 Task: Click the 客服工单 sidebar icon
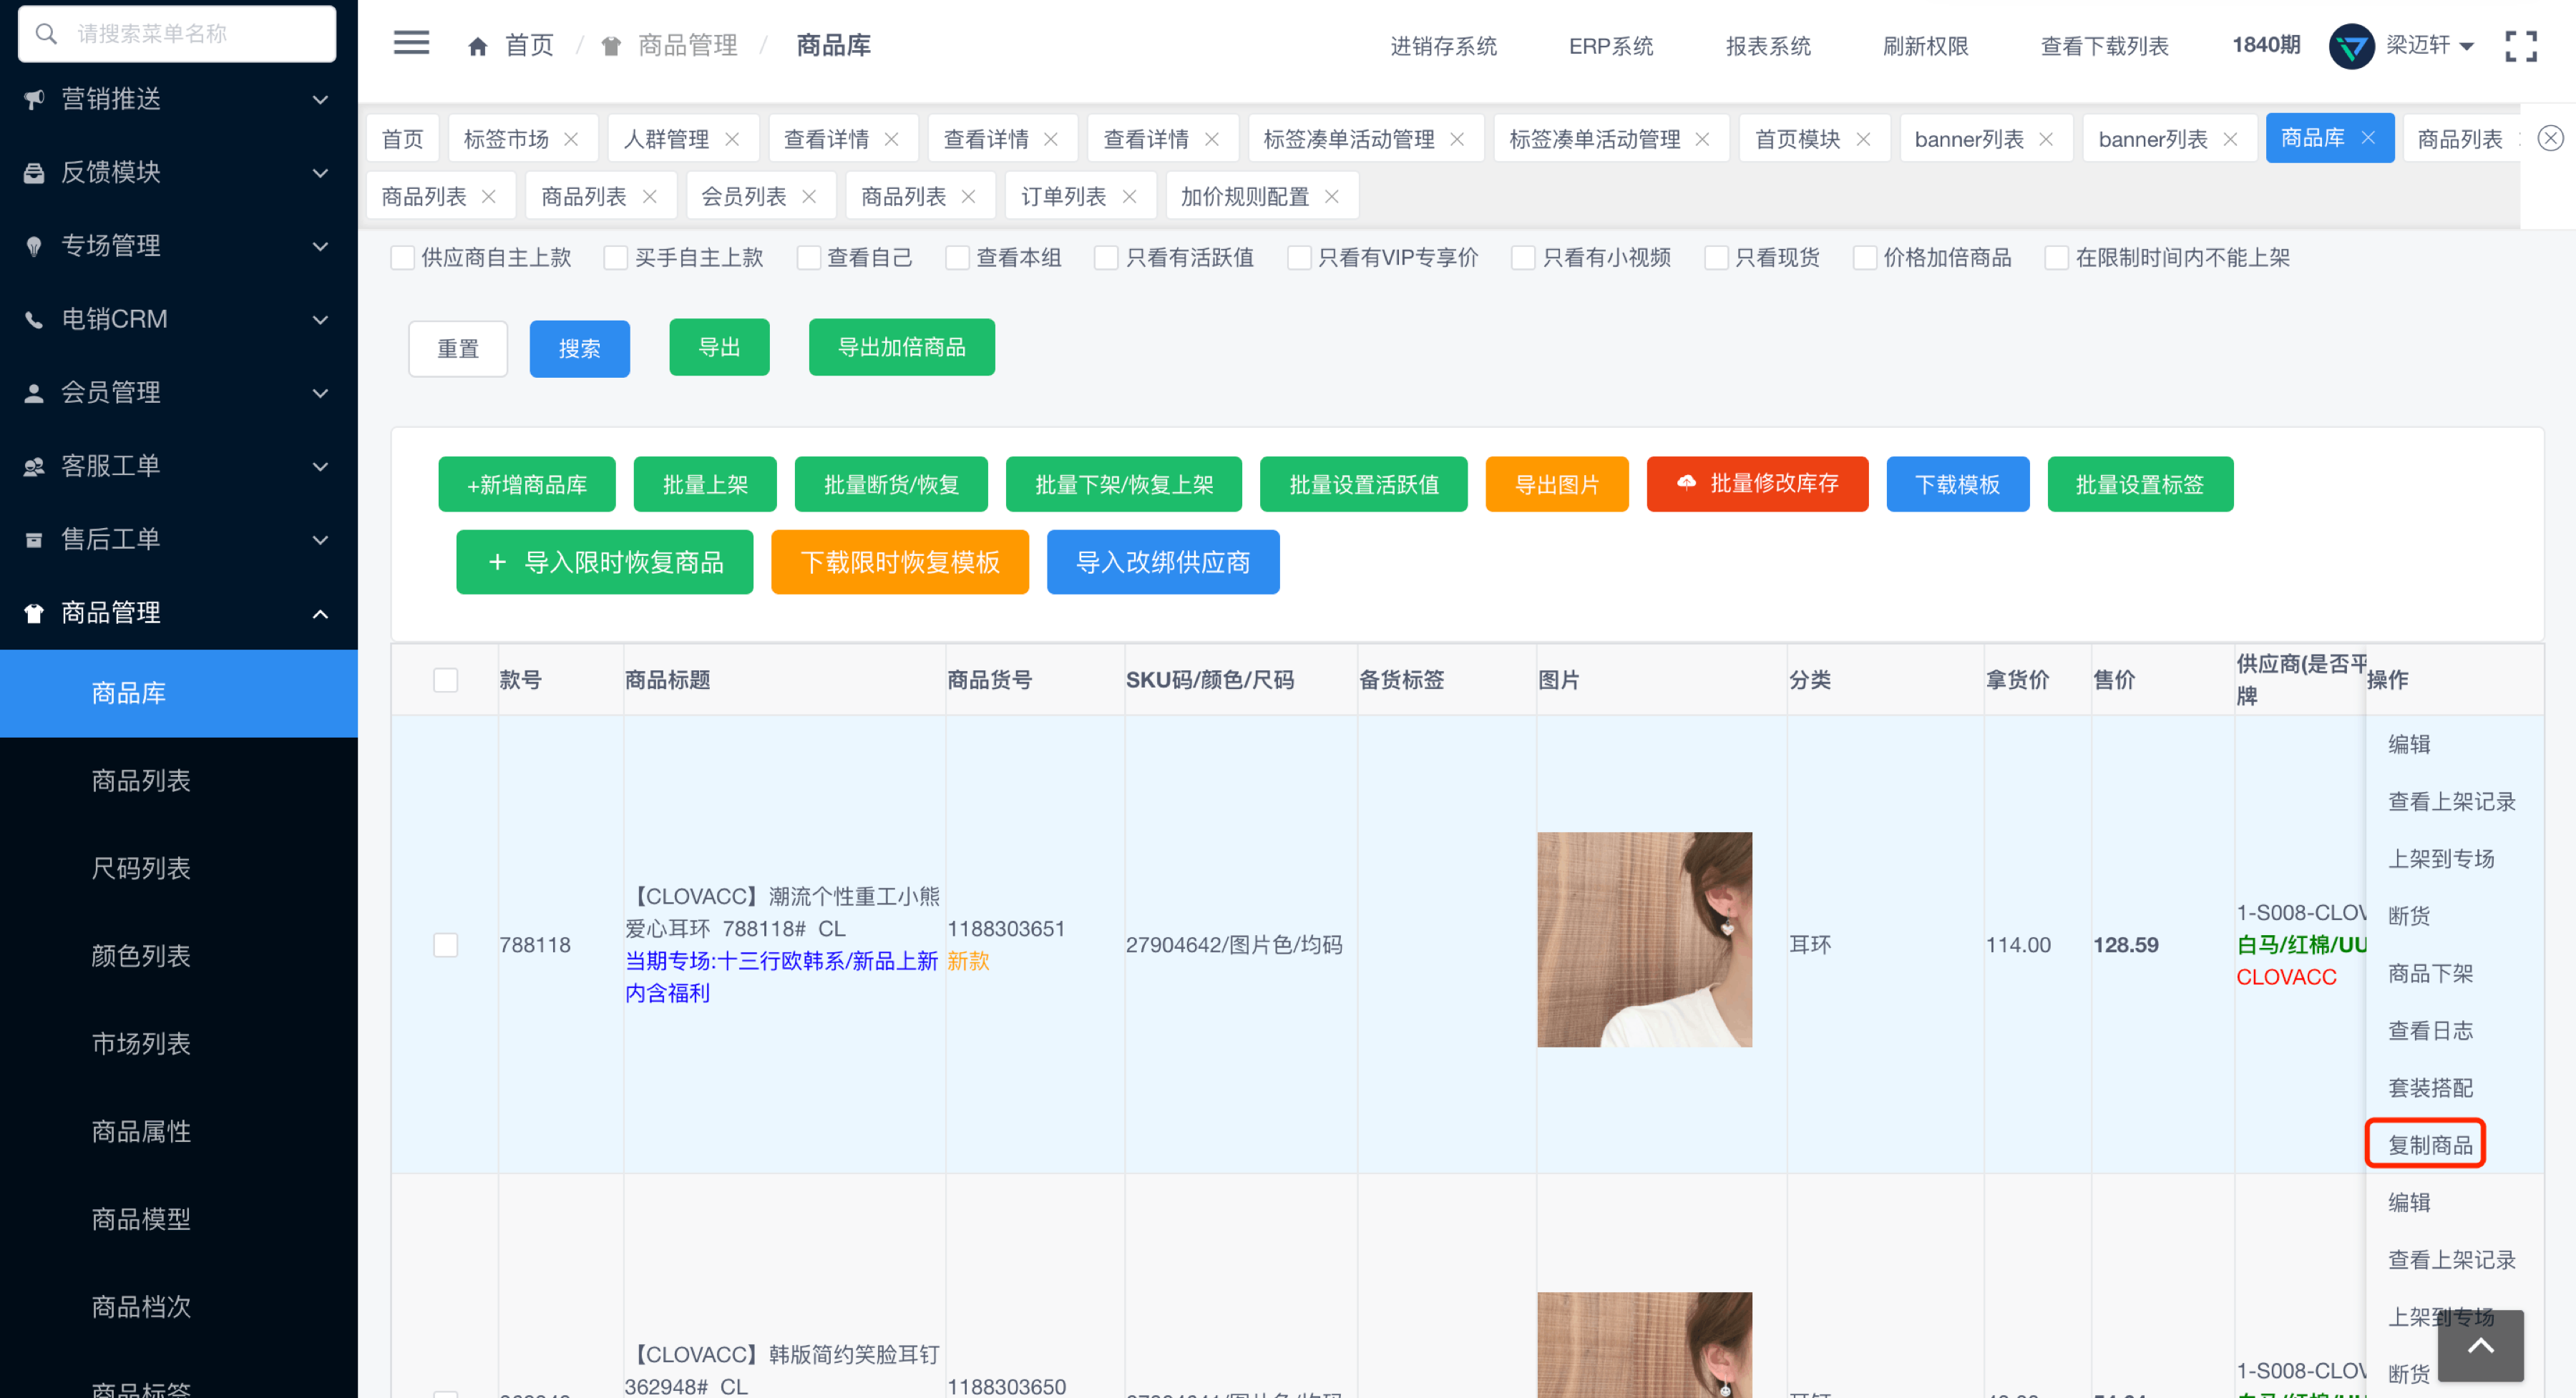pos(34,466)
